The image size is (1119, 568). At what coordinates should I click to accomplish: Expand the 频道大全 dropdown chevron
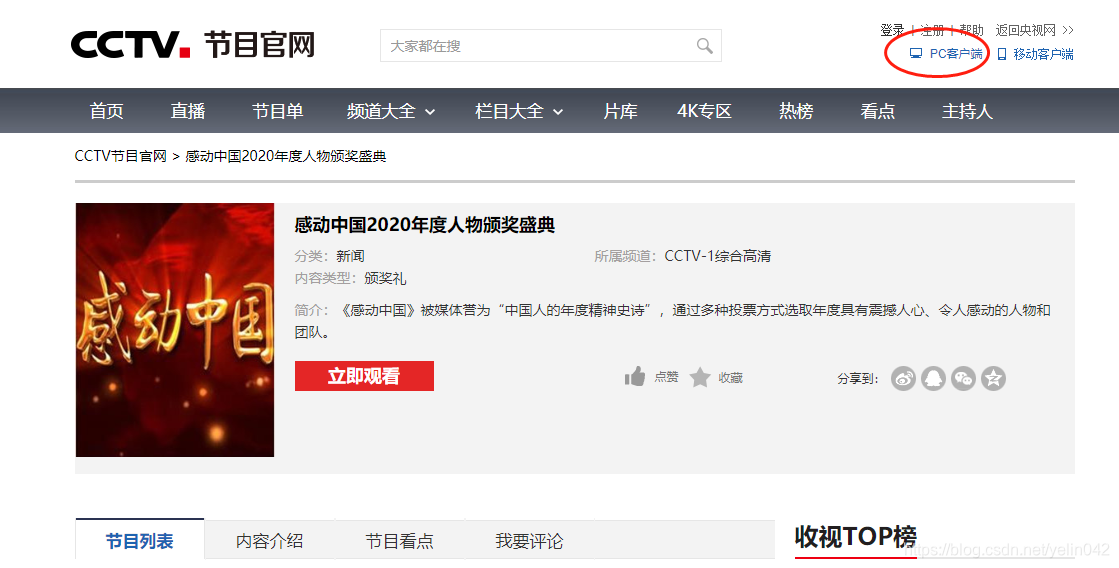point(430,112)
